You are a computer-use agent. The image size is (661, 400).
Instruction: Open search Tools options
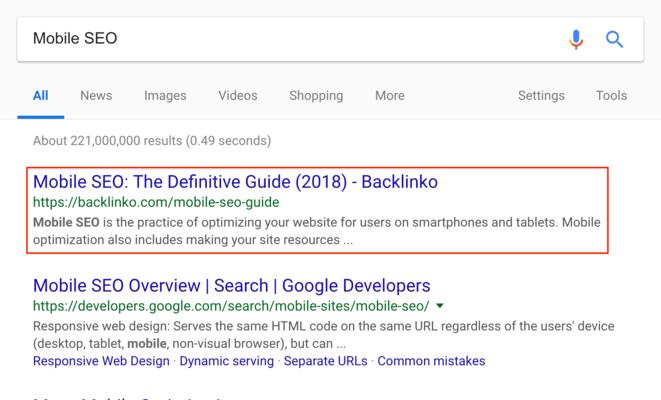pyautogui.click(x=611, y=96)
